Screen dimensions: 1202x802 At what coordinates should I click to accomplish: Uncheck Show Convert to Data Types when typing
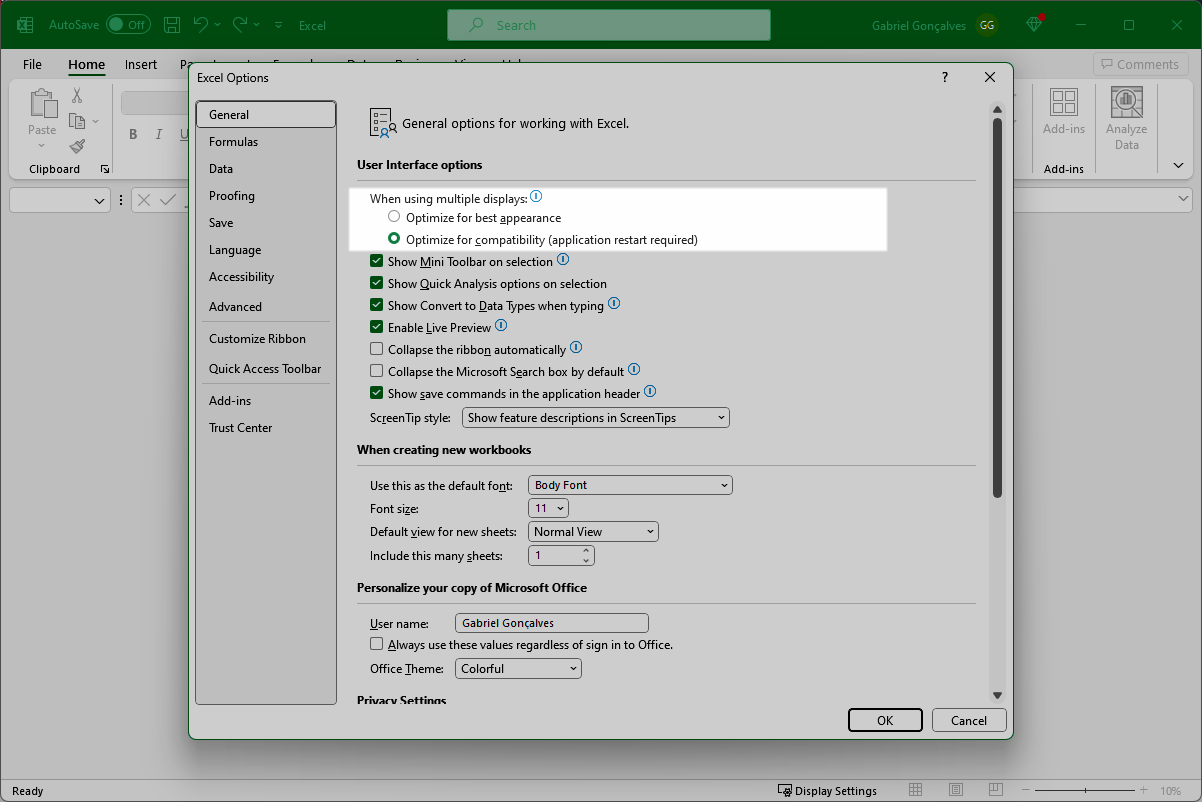pos(377,305)
